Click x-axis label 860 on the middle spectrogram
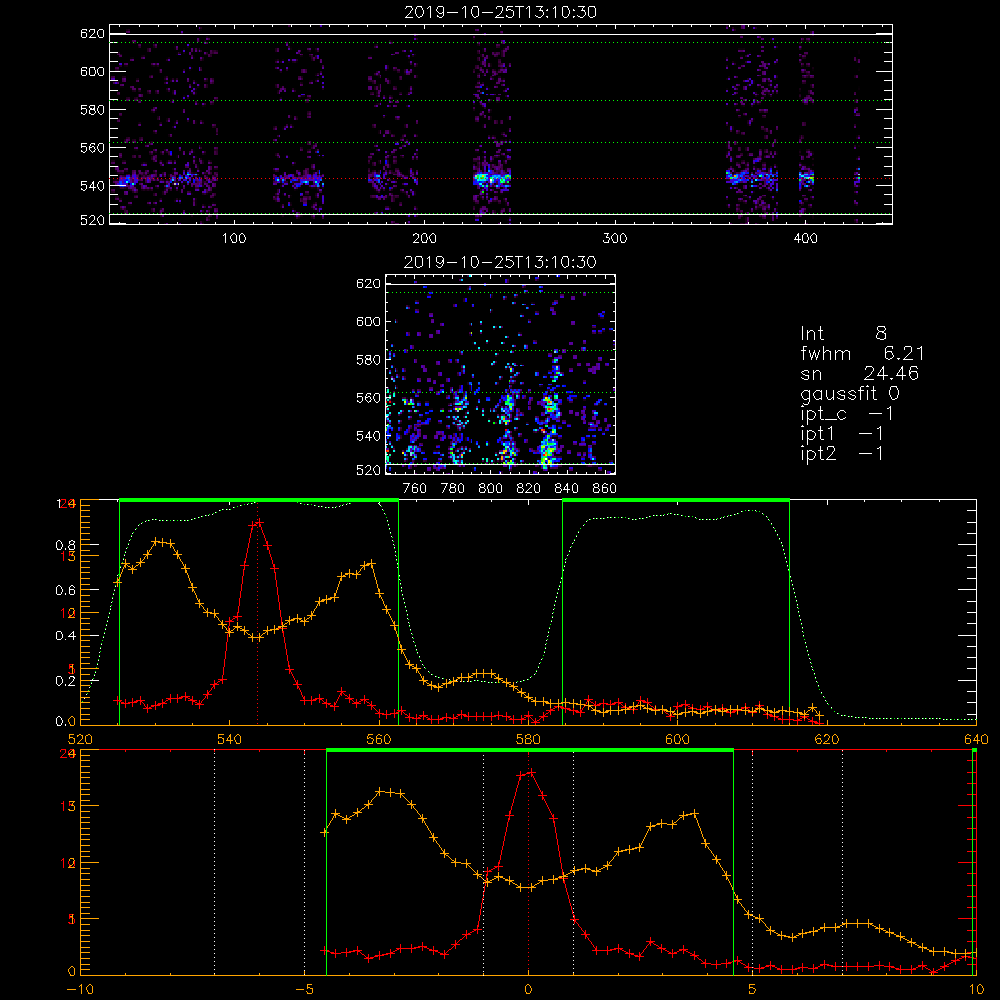Image resolution: width=1000 pixels, height=1000 pixels. point(605,489)
